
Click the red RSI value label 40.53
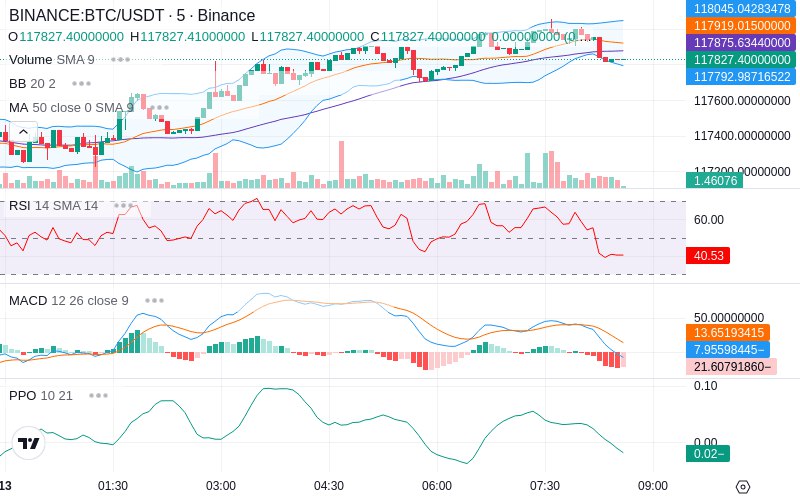tap(708, 255)
